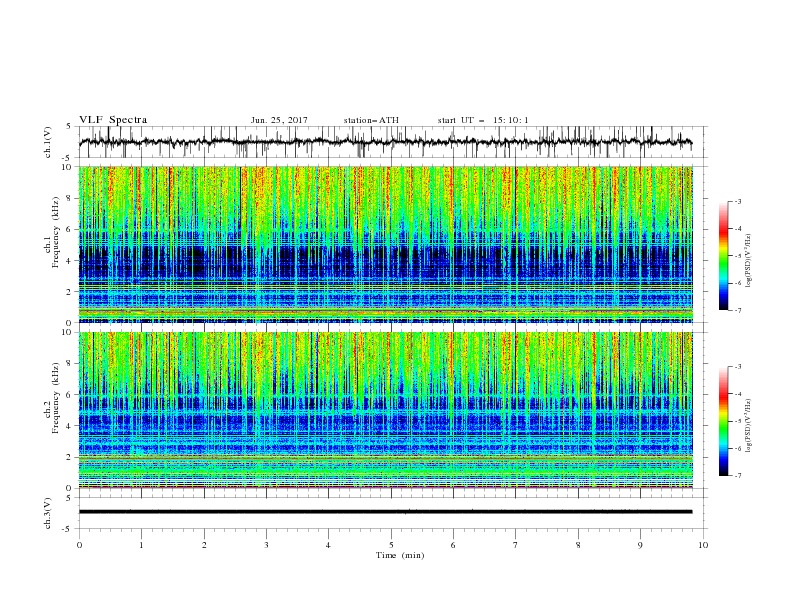Image resolution: width=792 pixels, height=612 pixels.
Task: Select the ch.2 "Frequency (kHz)" axis label
Action: (x=56, y=398)
